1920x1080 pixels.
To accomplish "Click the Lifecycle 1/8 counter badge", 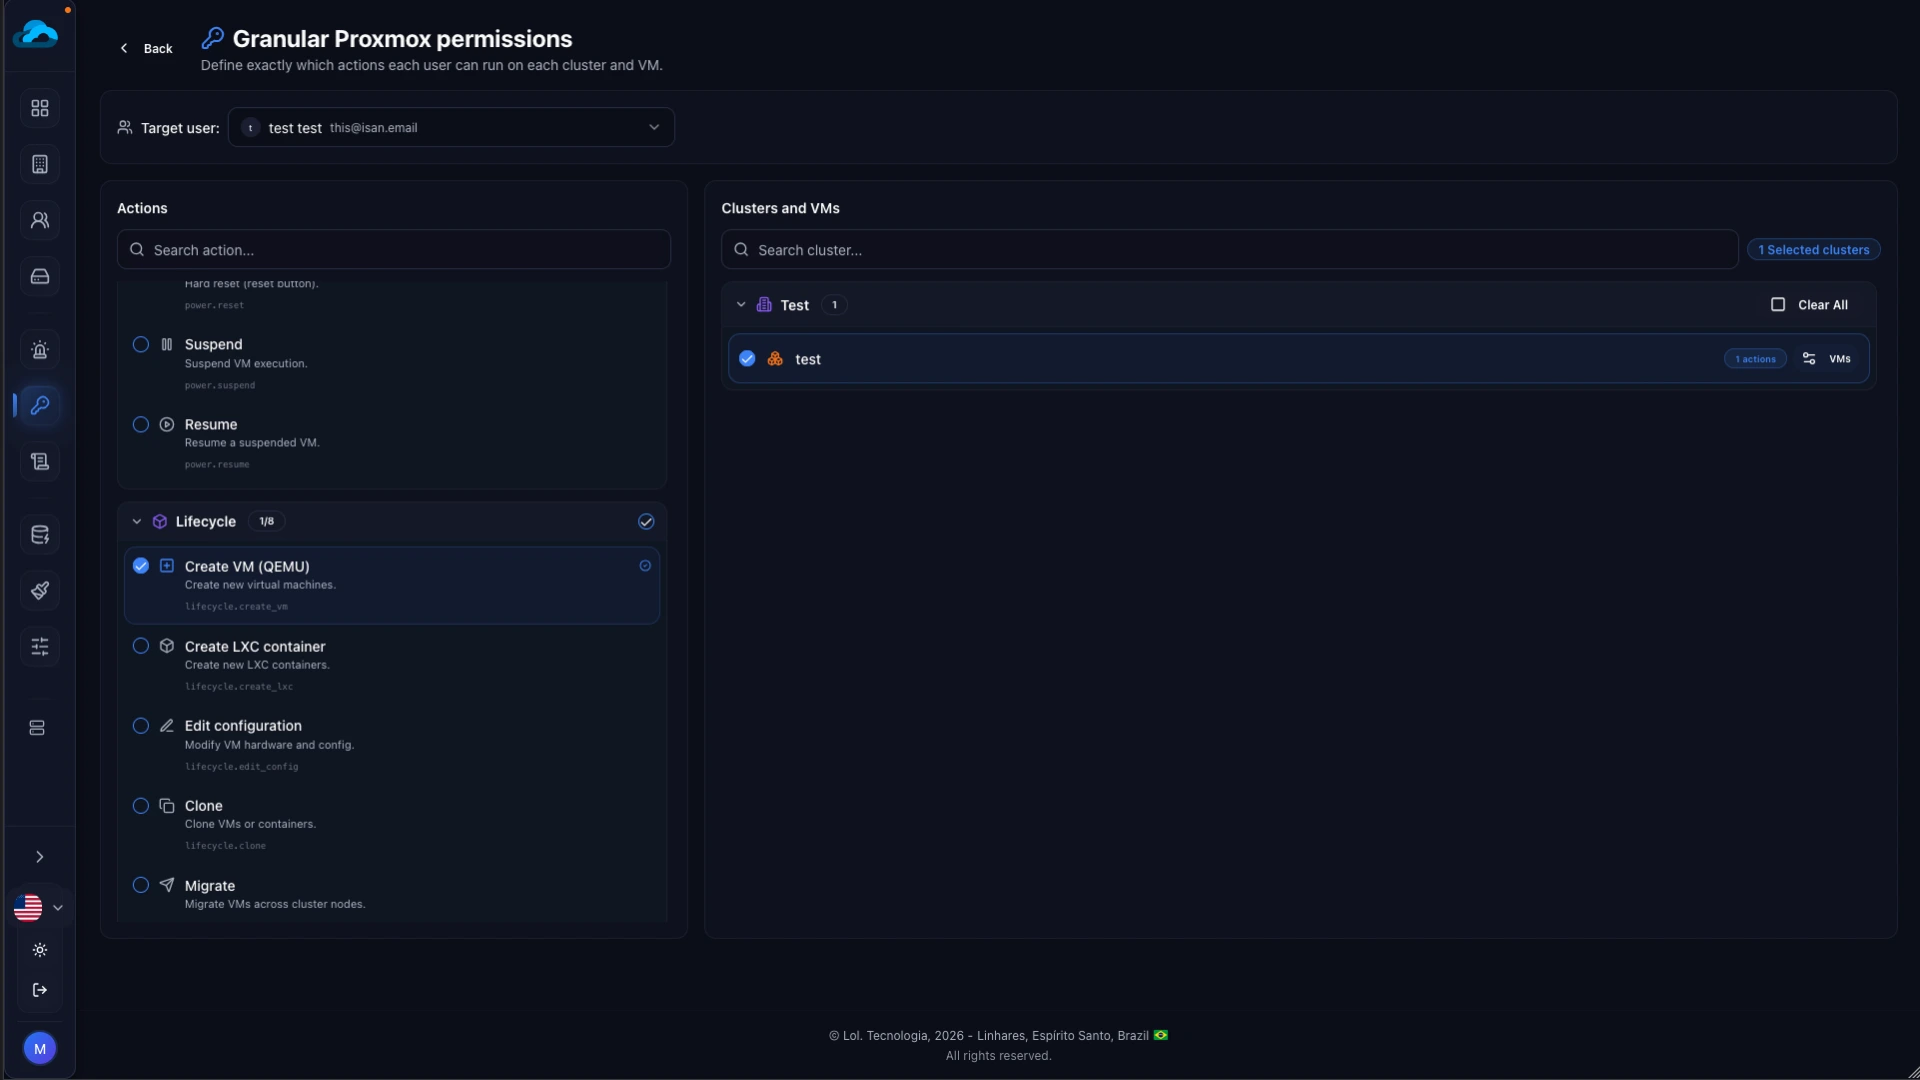I will point(266,522).
